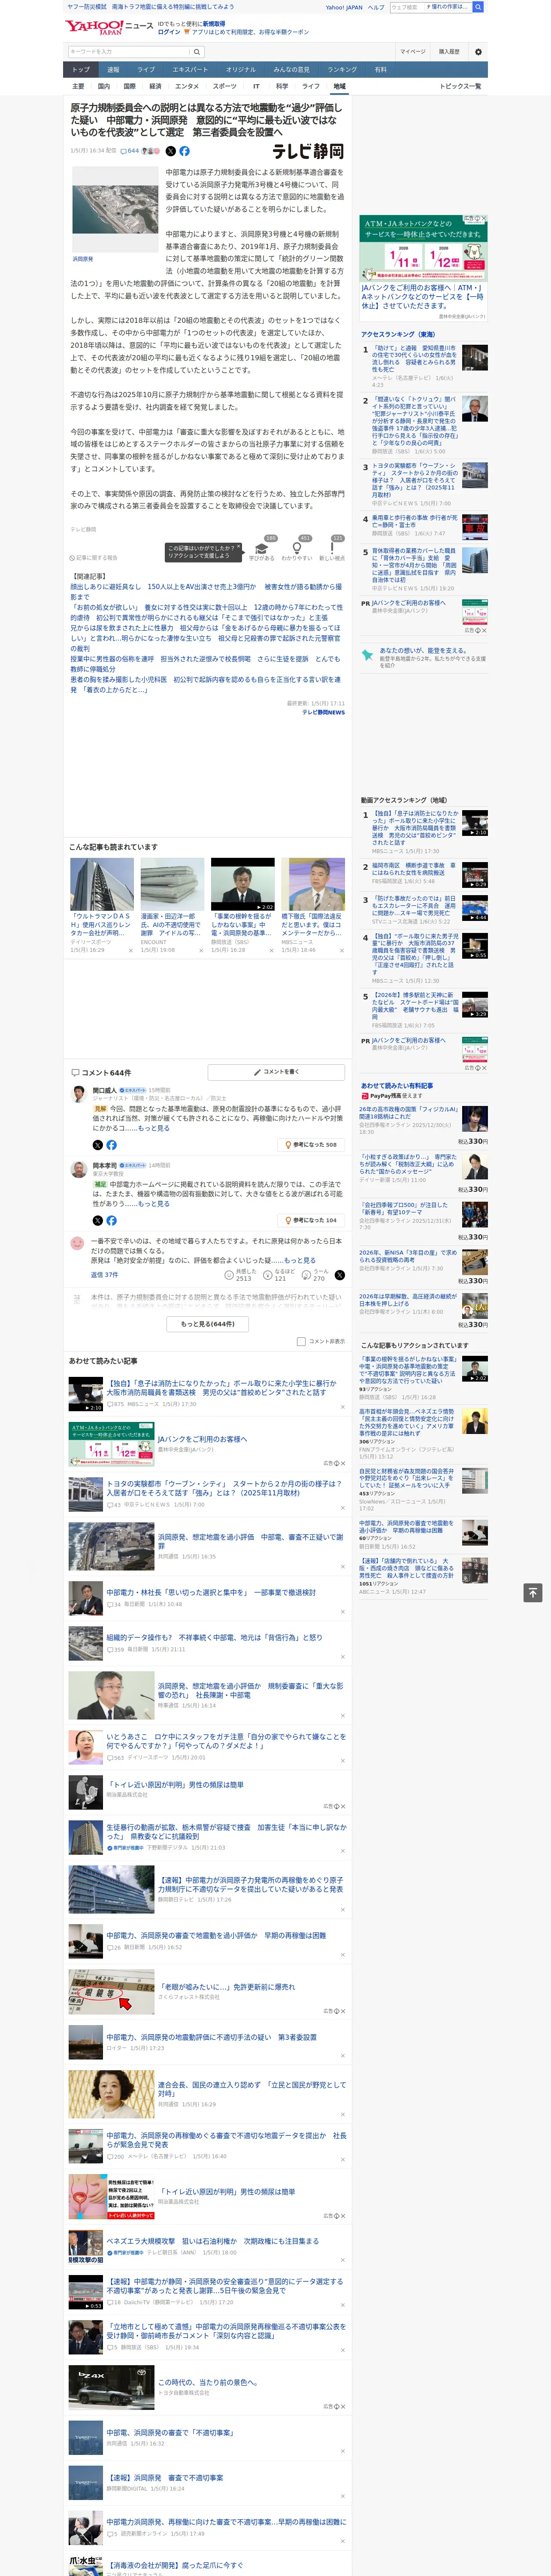
Task: Click the ログイン link
Action: (x=169, y=32)
